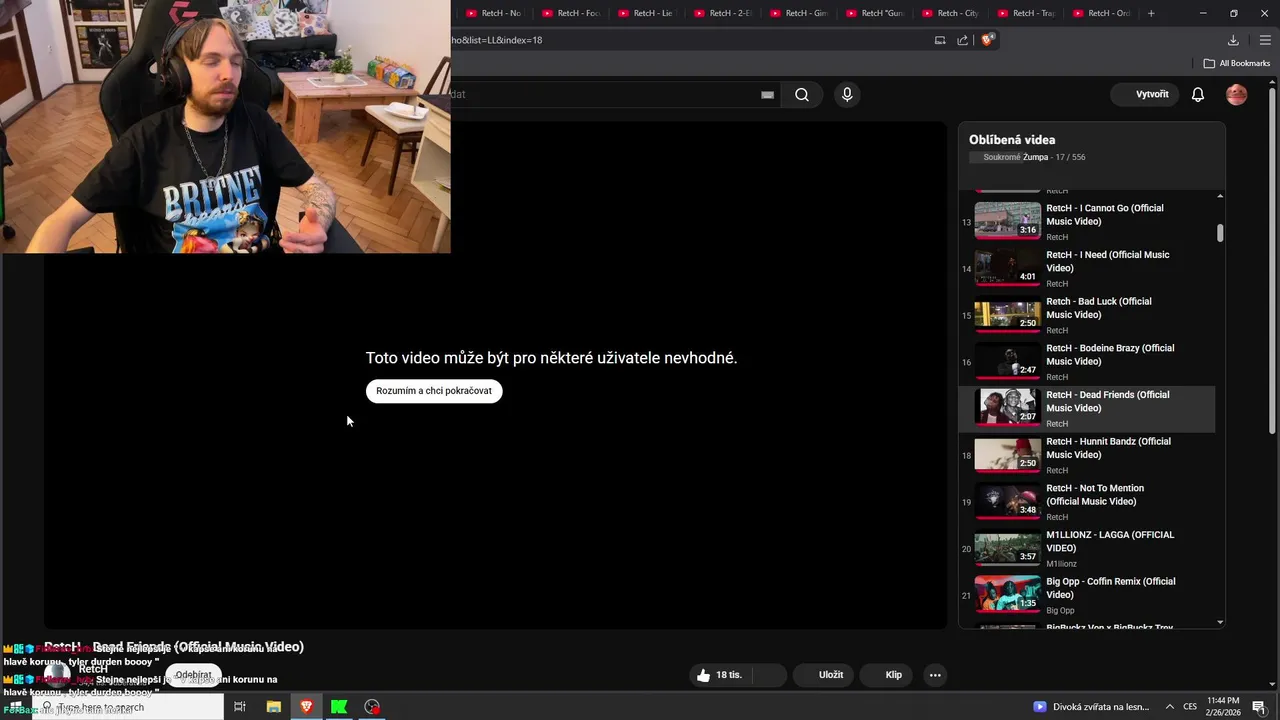
Task: Click 'RetcH - Hunnit Bandz' title text
Action: tap(1108, 448)
